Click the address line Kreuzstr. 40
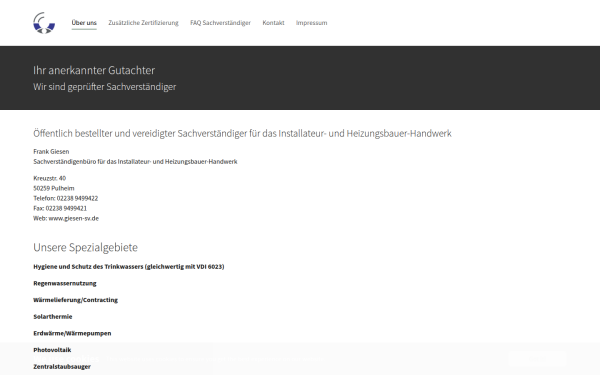The image size is (600, 375). pos(50,178)
